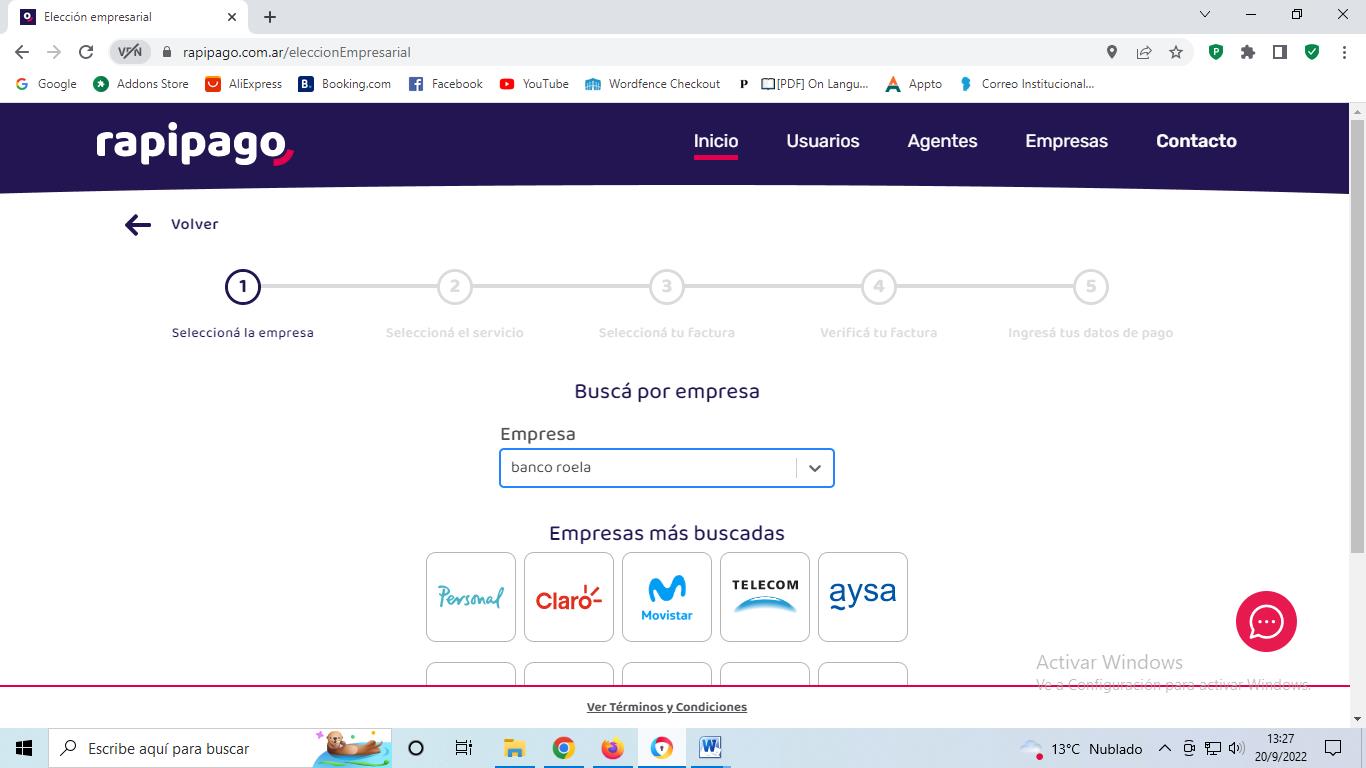Viewport: 1366px width, 768px height.
Task: Pick the Movistar company tile
Action: click(x=667, y=597)
